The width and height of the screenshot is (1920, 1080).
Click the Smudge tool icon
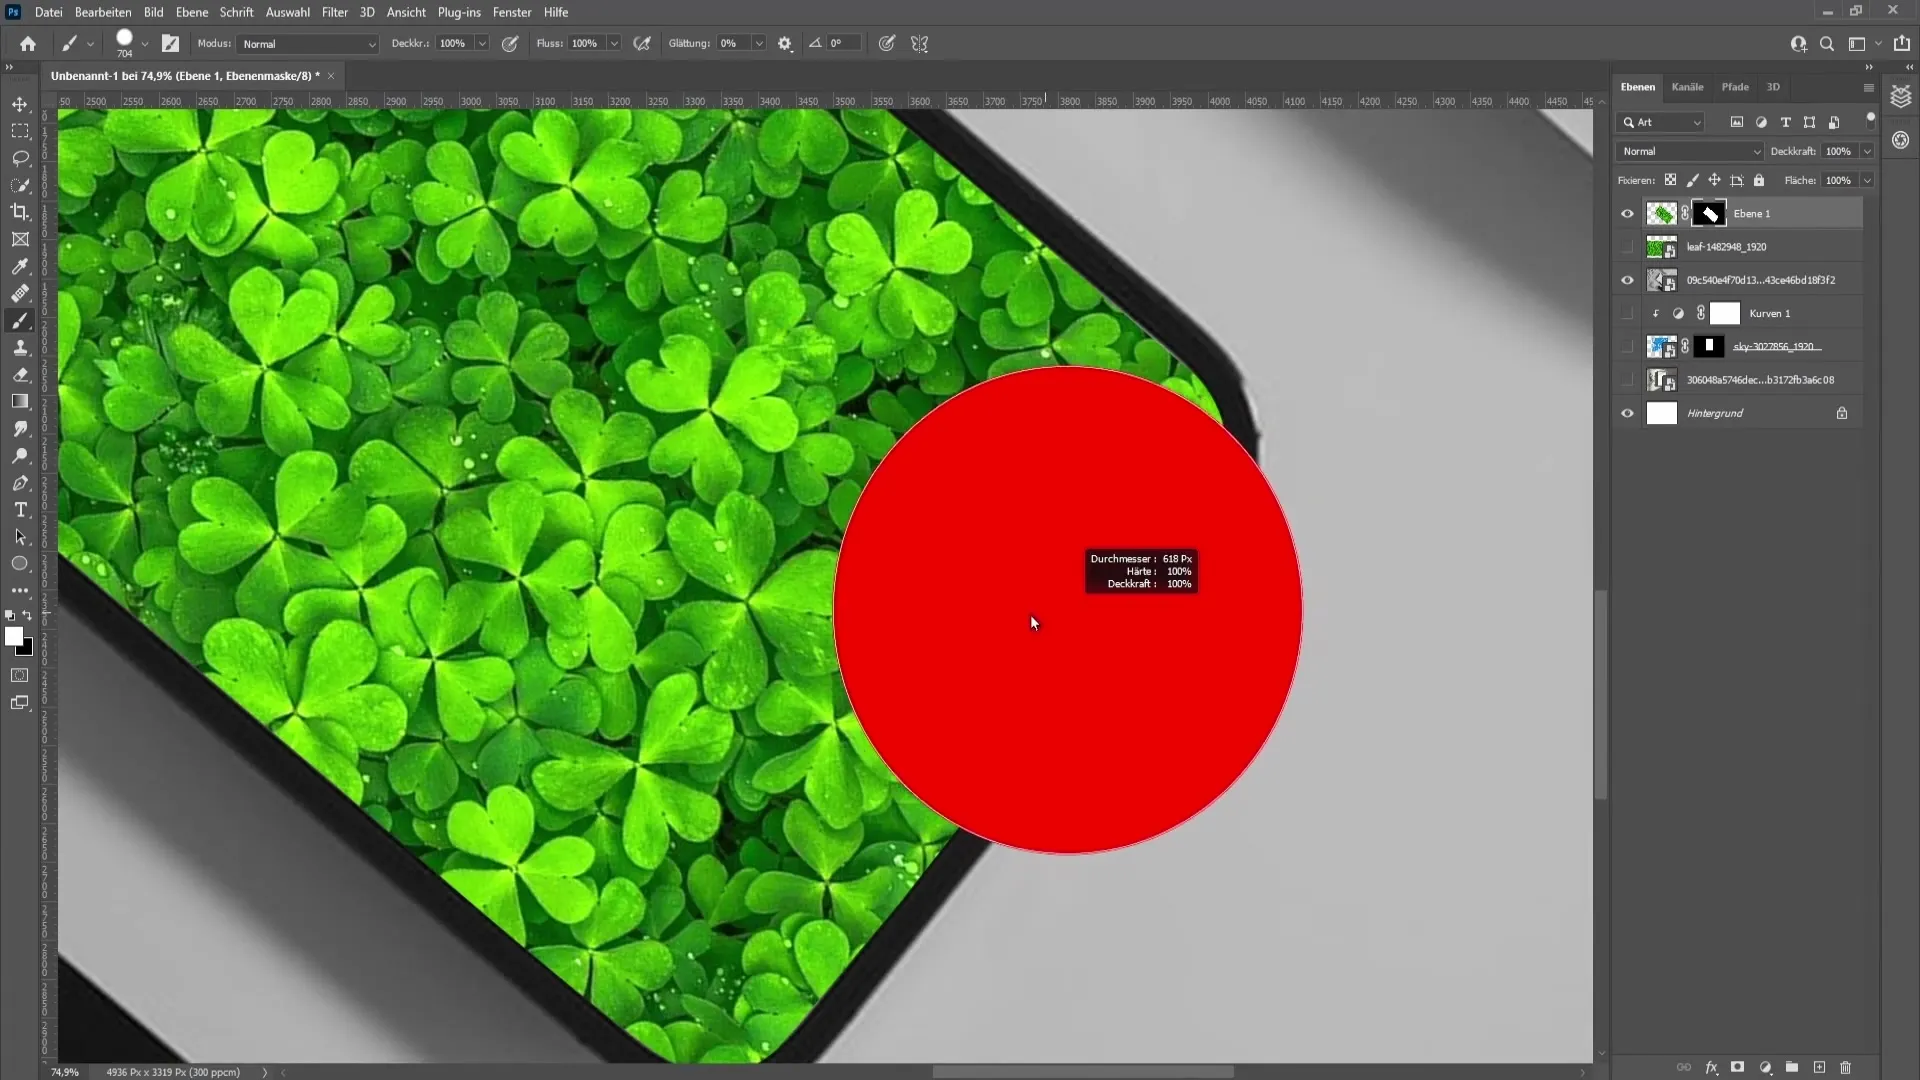coord(20,427)
